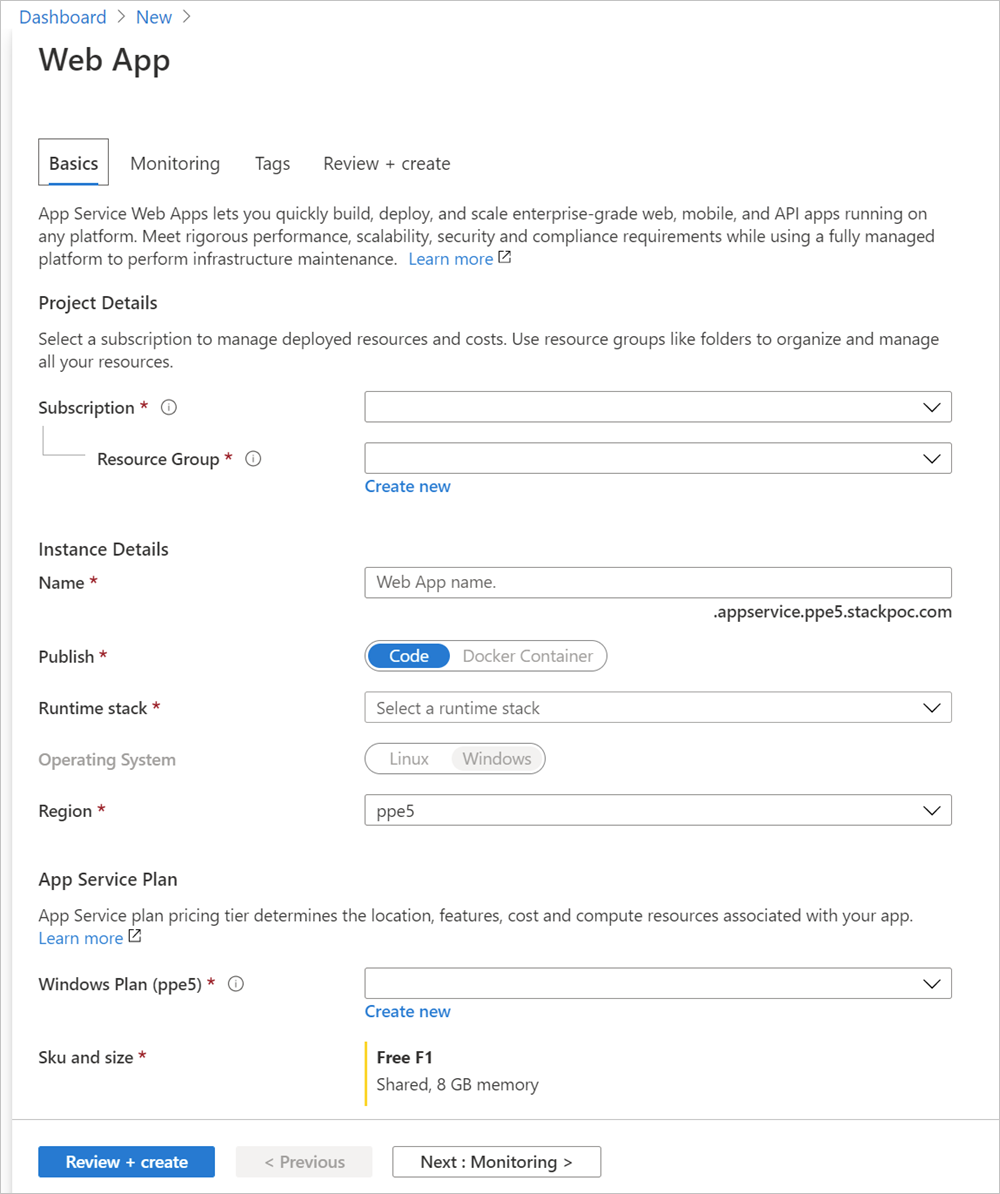The image size is (1000, 1194).
Task: Click the Subscription info icon
Action: (168, 407)
